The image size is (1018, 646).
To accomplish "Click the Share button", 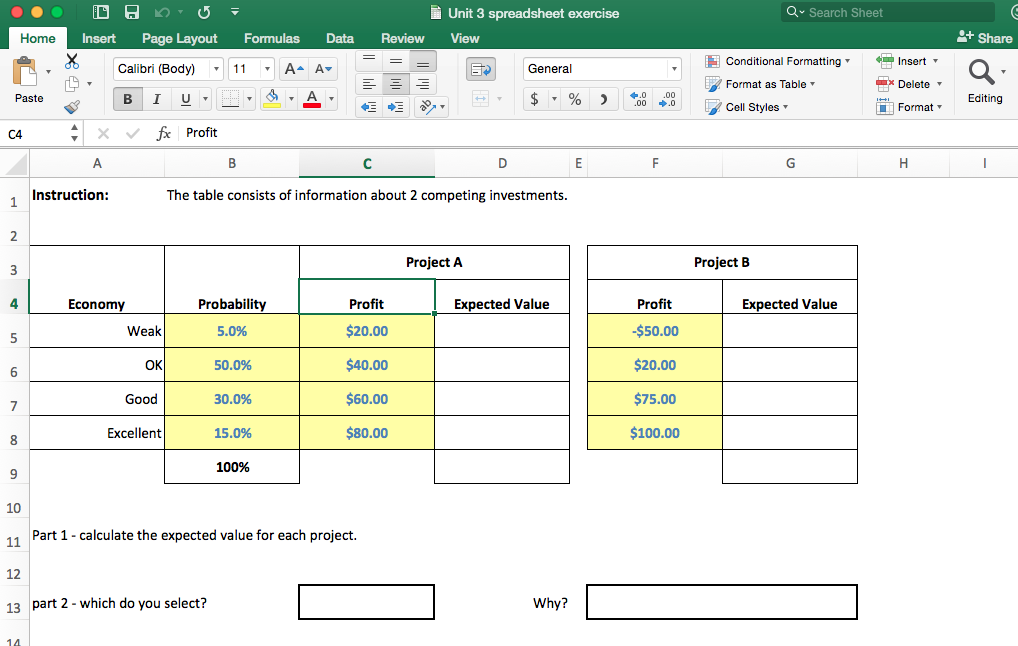I will click(x=983, y=37).
